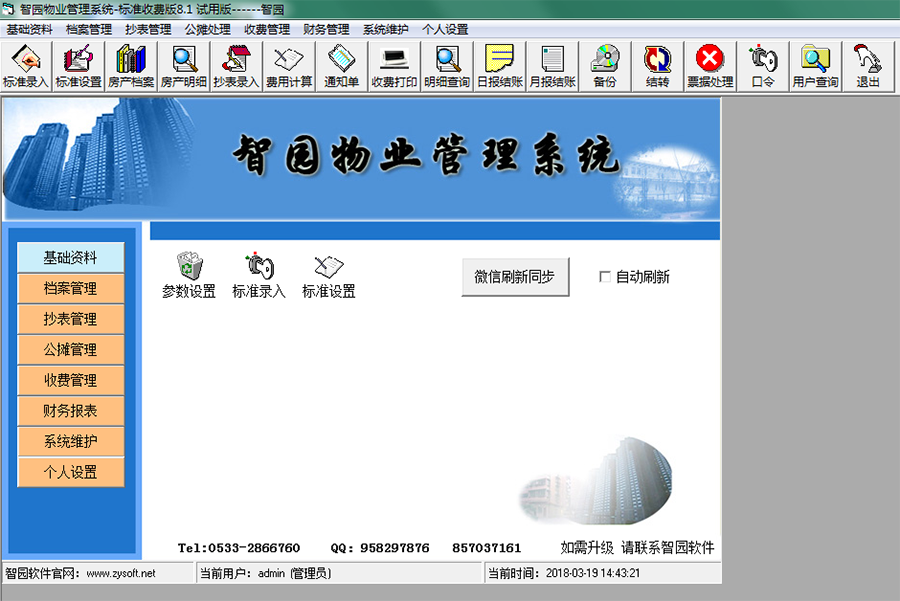Open the 系统维护 menu
The width and height of the screenshot is (900, 601).
point(386,29)
